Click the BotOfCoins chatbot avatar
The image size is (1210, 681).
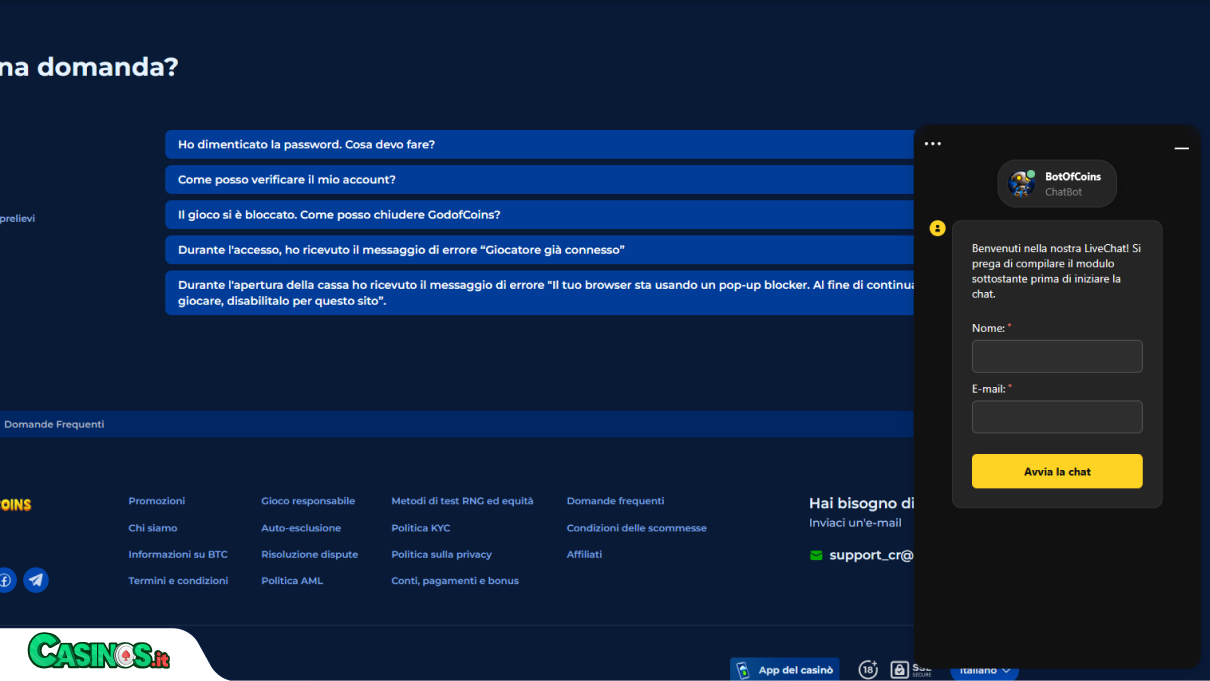[1022, 184]
